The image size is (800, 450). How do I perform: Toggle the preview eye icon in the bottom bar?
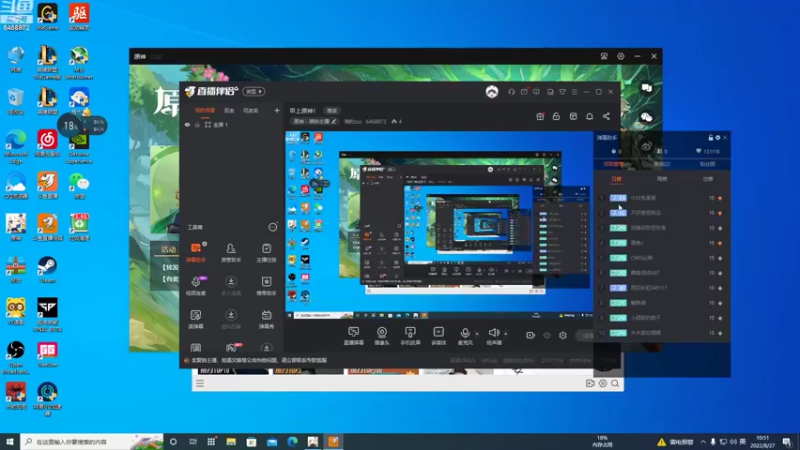tap(547, 335)
